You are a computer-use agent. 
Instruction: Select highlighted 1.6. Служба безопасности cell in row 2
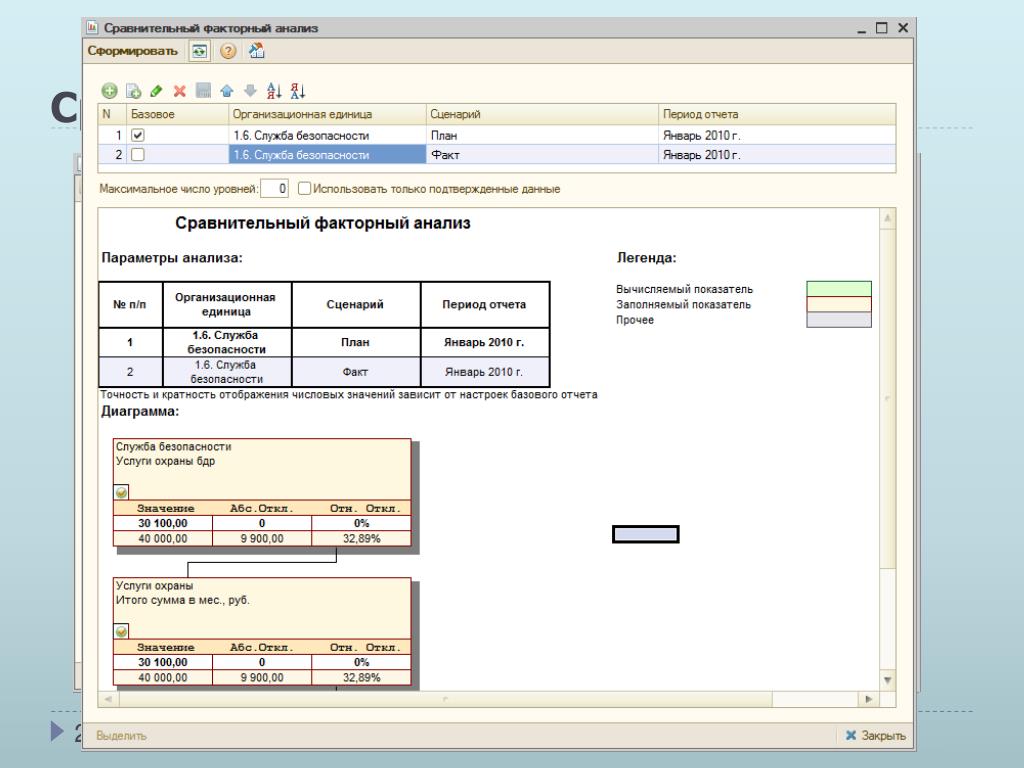point(327,155)
